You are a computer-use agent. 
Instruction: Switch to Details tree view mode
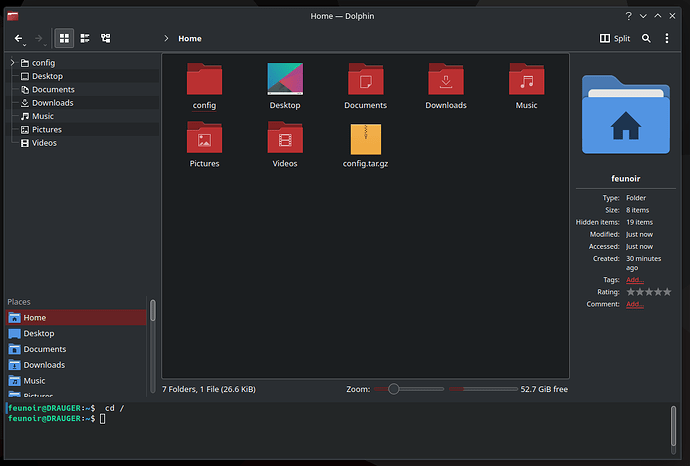105,38
